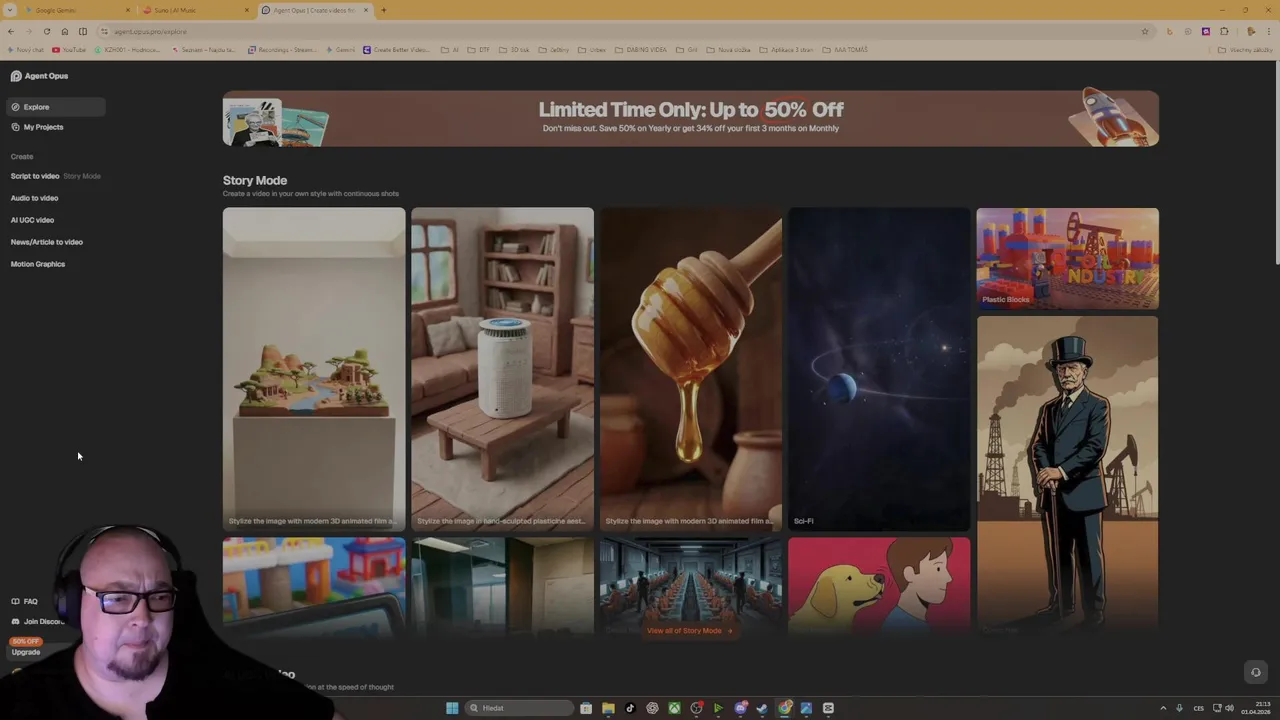Expand the Gril bookmarks folder

[x=686, y=50]
